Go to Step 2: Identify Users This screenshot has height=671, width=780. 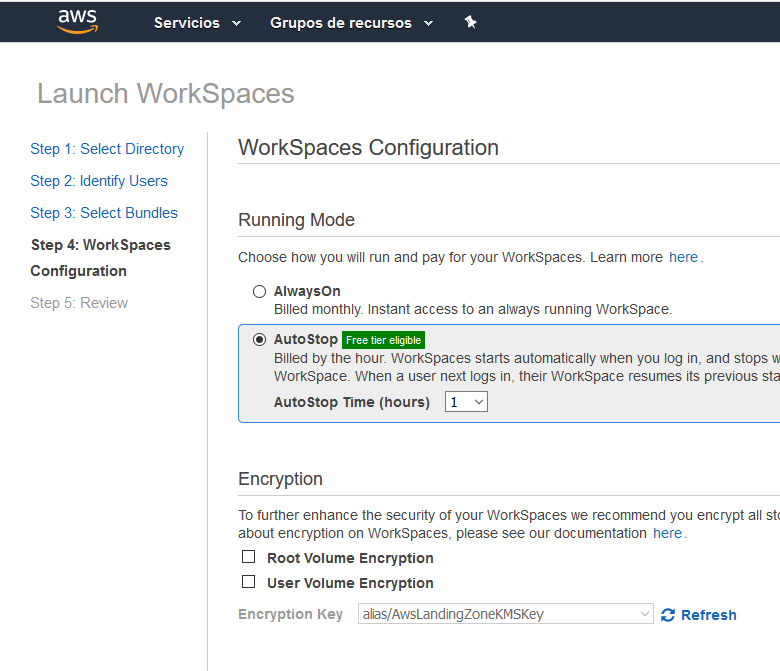99,181
